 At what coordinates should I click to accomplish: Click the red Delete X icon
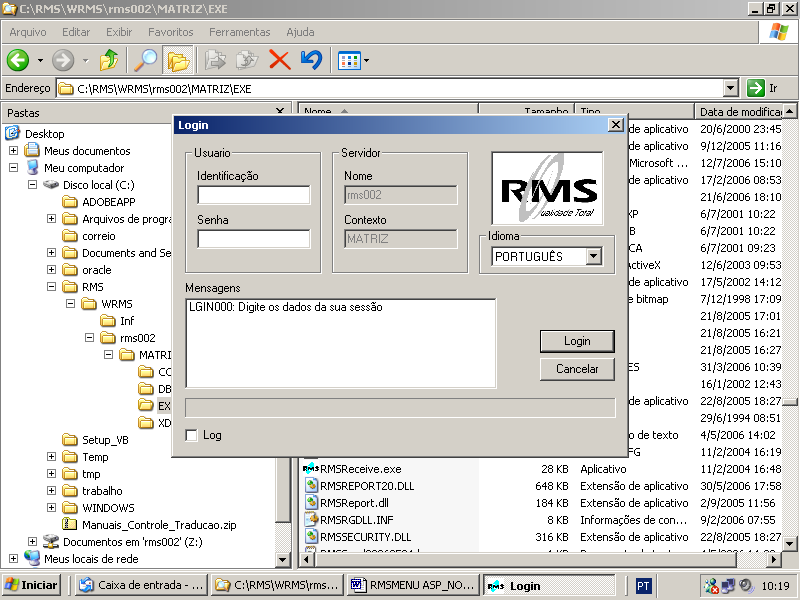(280, 60)
